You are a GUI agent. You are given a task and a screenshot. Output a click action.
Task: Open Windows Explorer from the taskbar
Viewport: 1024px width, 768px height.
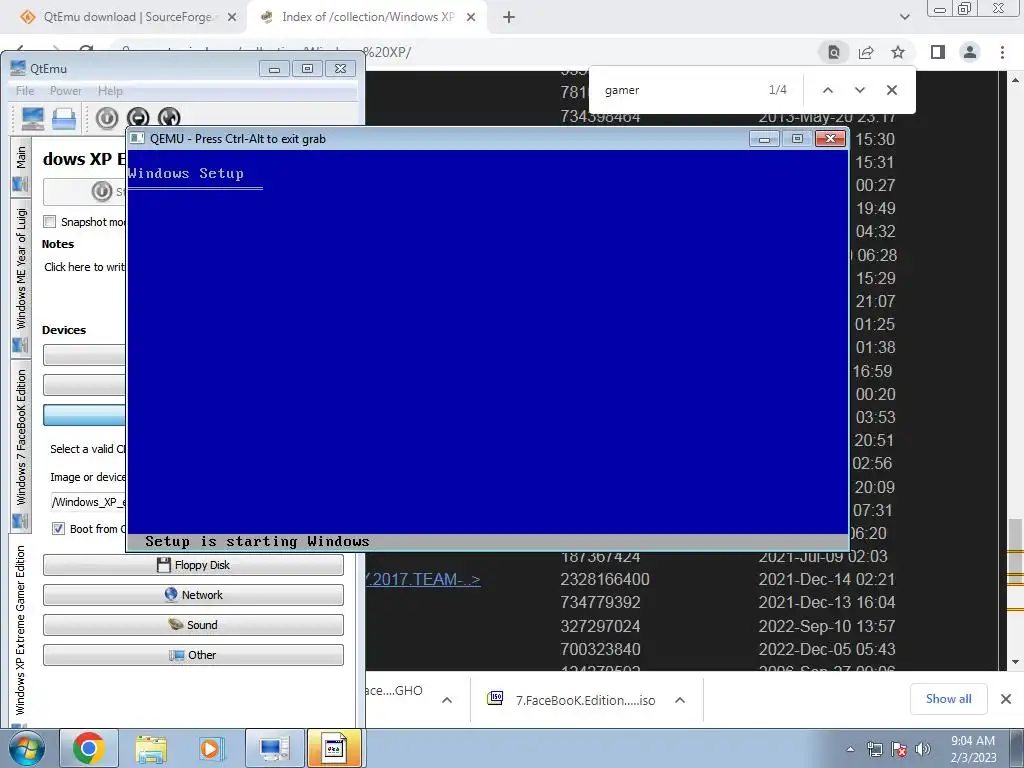151,748
